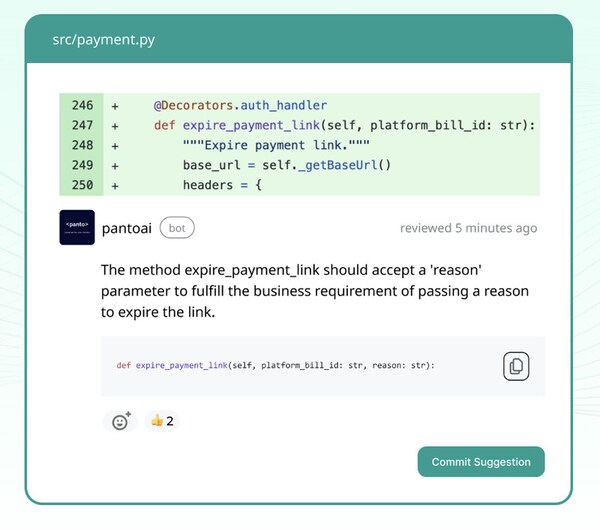Select line number 249 in the diff
The image size is (600, 529).
pos(82,165)
